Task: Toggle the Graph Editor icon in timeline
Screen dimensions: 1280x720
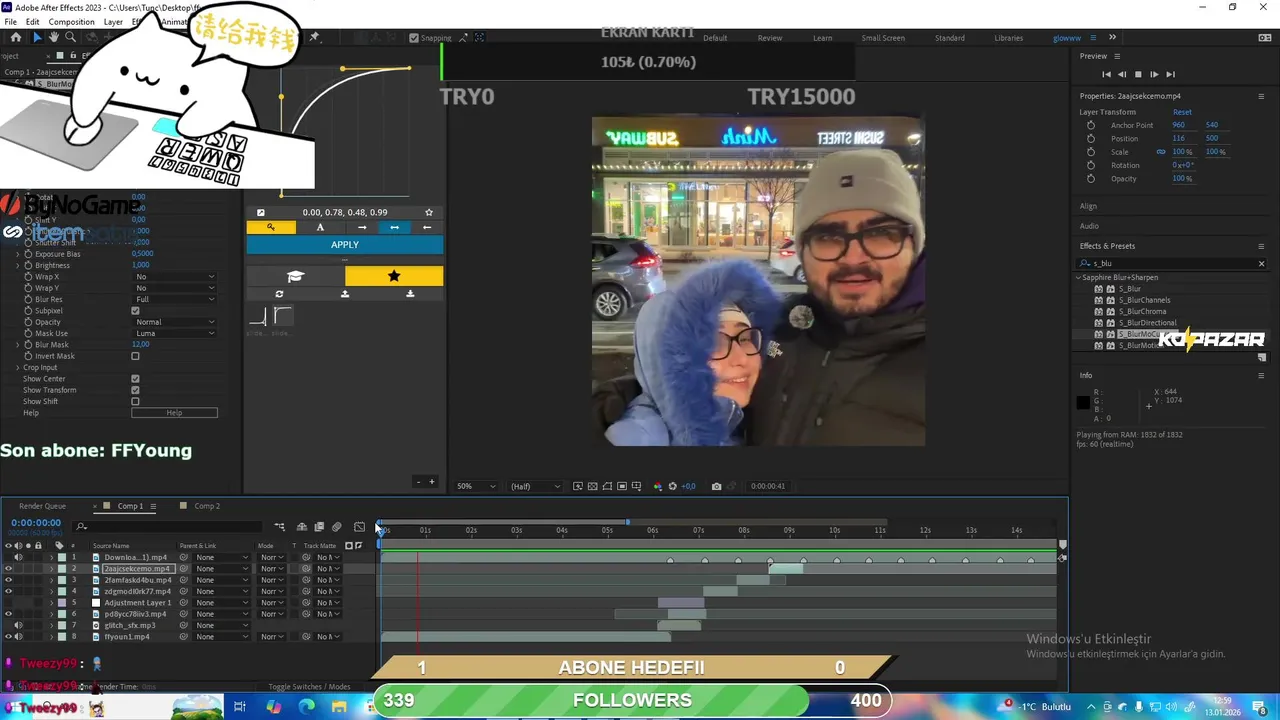Action: [359, 527]
